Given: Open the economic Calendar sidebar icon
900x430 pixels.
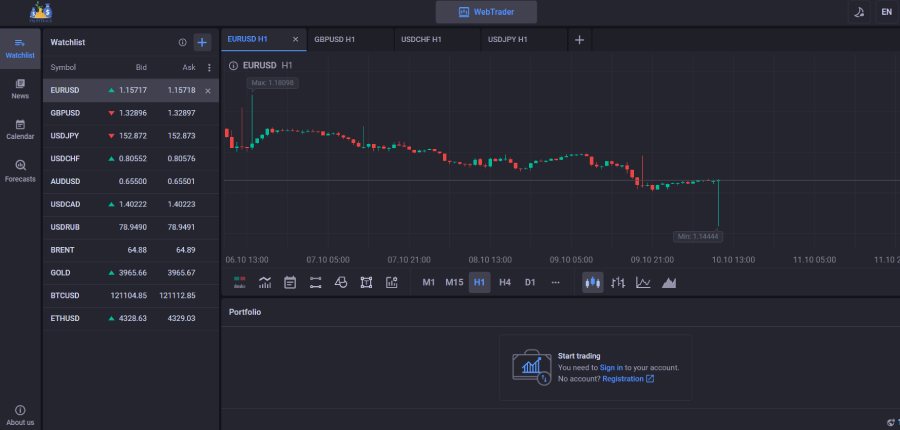Looking at the screenshot, I should pyautogui.click(x=20, y=129).
